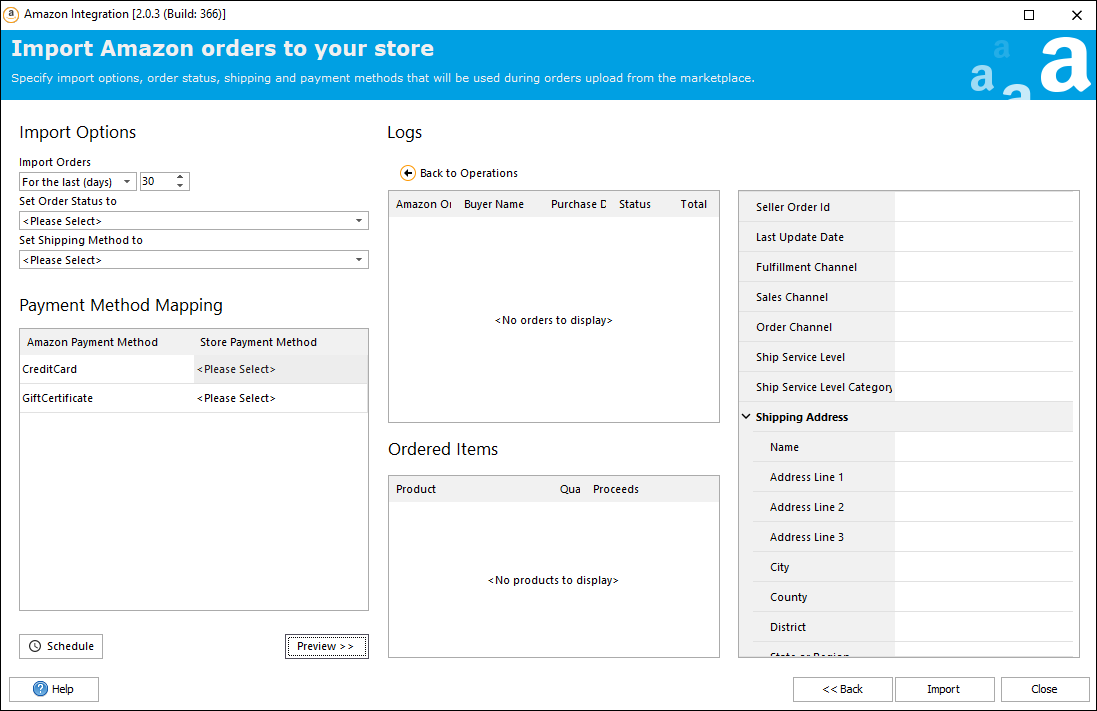This screenshot has height=711, width=1097.
Task: Click the Quantity column header in Ordered Items
Action: point(570,489)
